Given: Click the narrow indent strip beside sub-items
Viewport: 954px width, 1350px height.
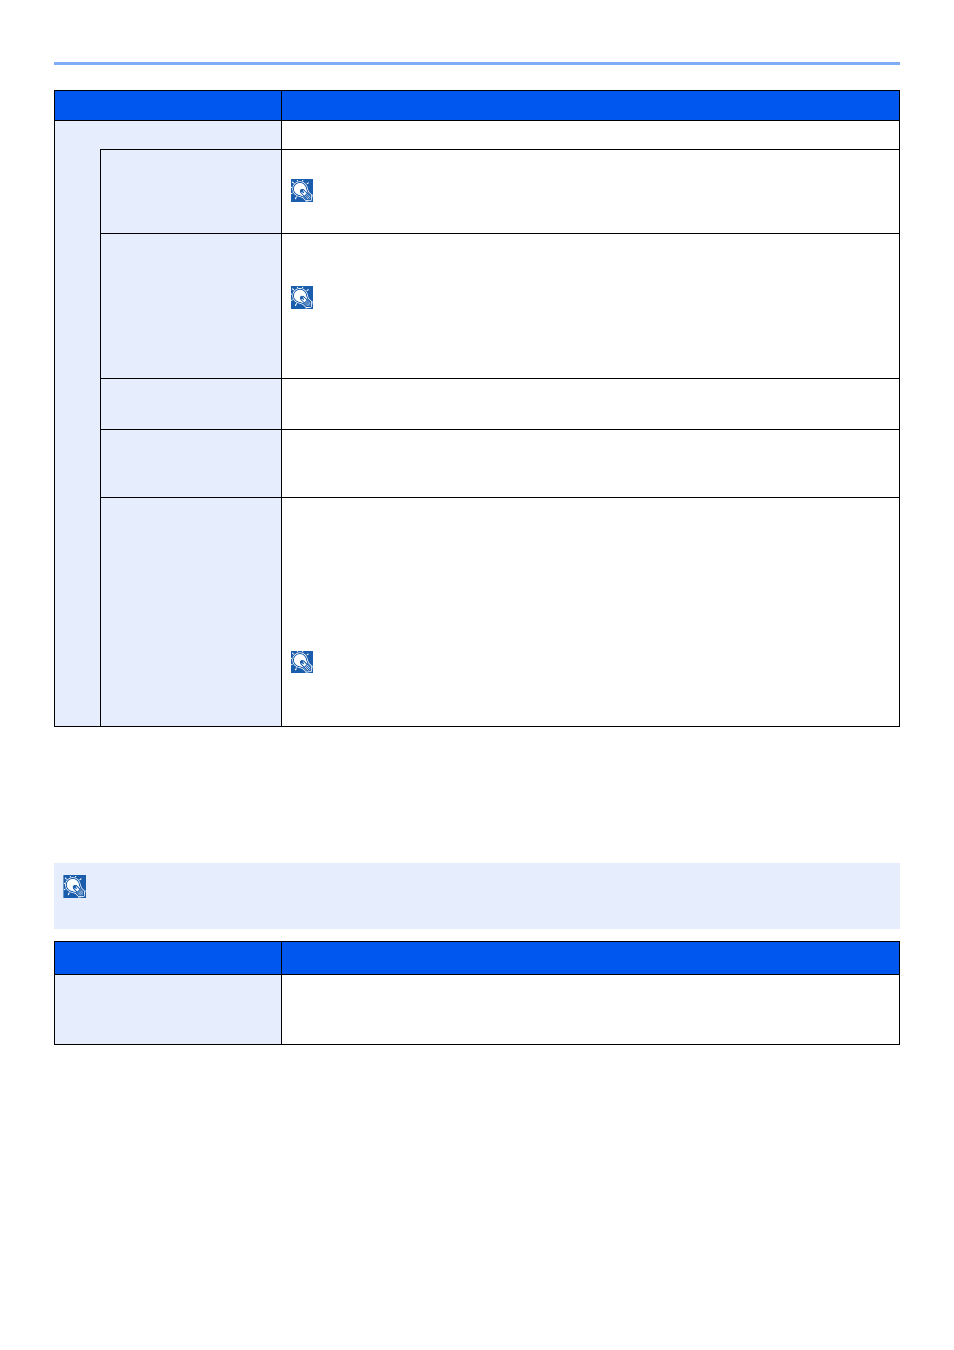Looking at the screenshot, I should (78, 438).
